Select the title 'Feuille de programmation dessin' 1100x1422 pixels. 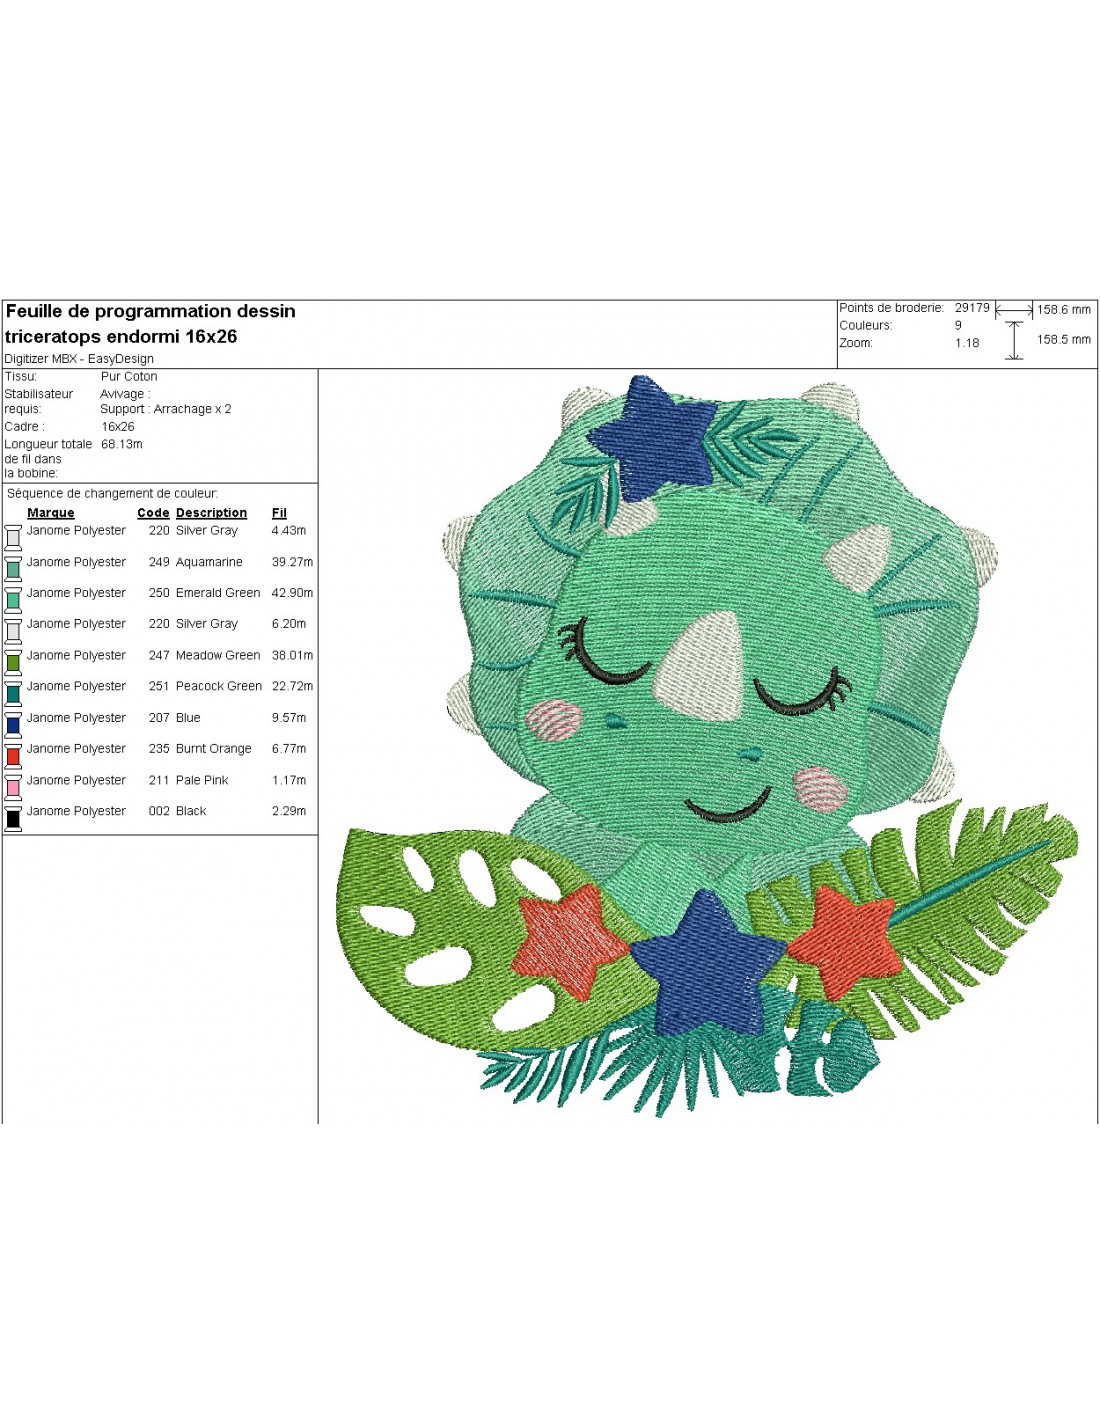(151, 311)
